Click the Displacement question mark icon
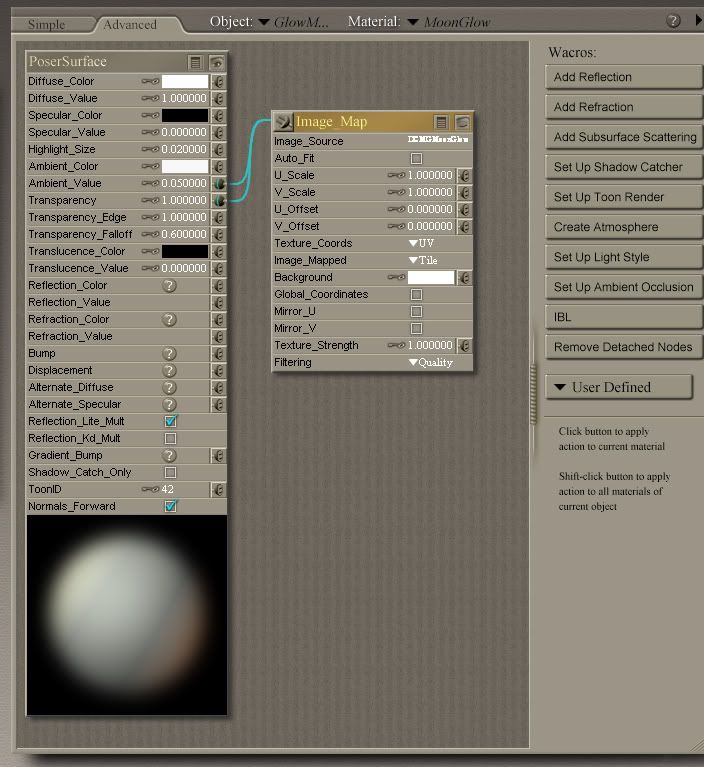This screenshot has height=767, width=704. (x=170, y=371)
